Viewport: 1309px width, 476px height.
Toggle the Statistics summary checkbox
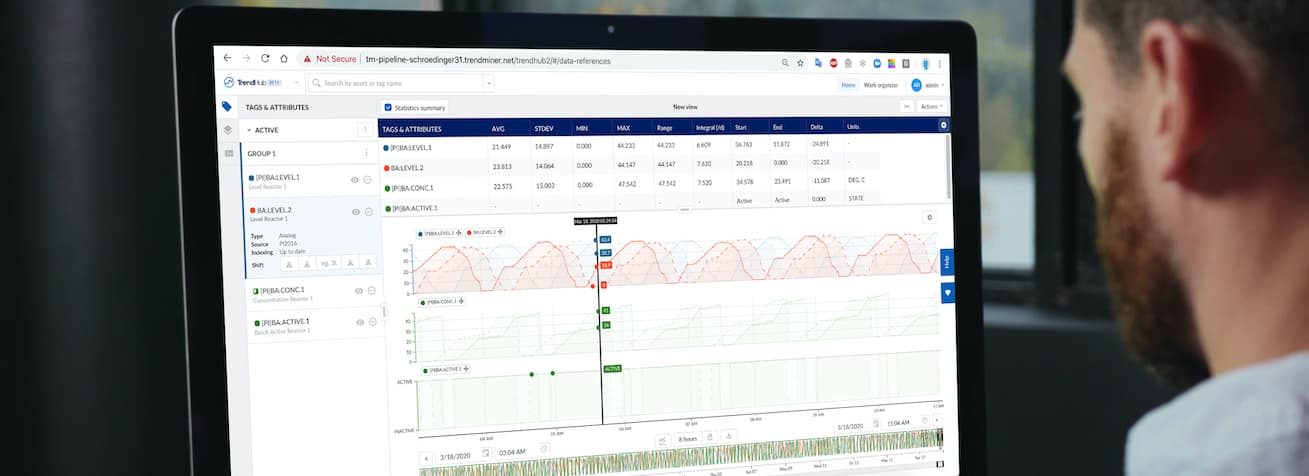[x=389, y=107]
